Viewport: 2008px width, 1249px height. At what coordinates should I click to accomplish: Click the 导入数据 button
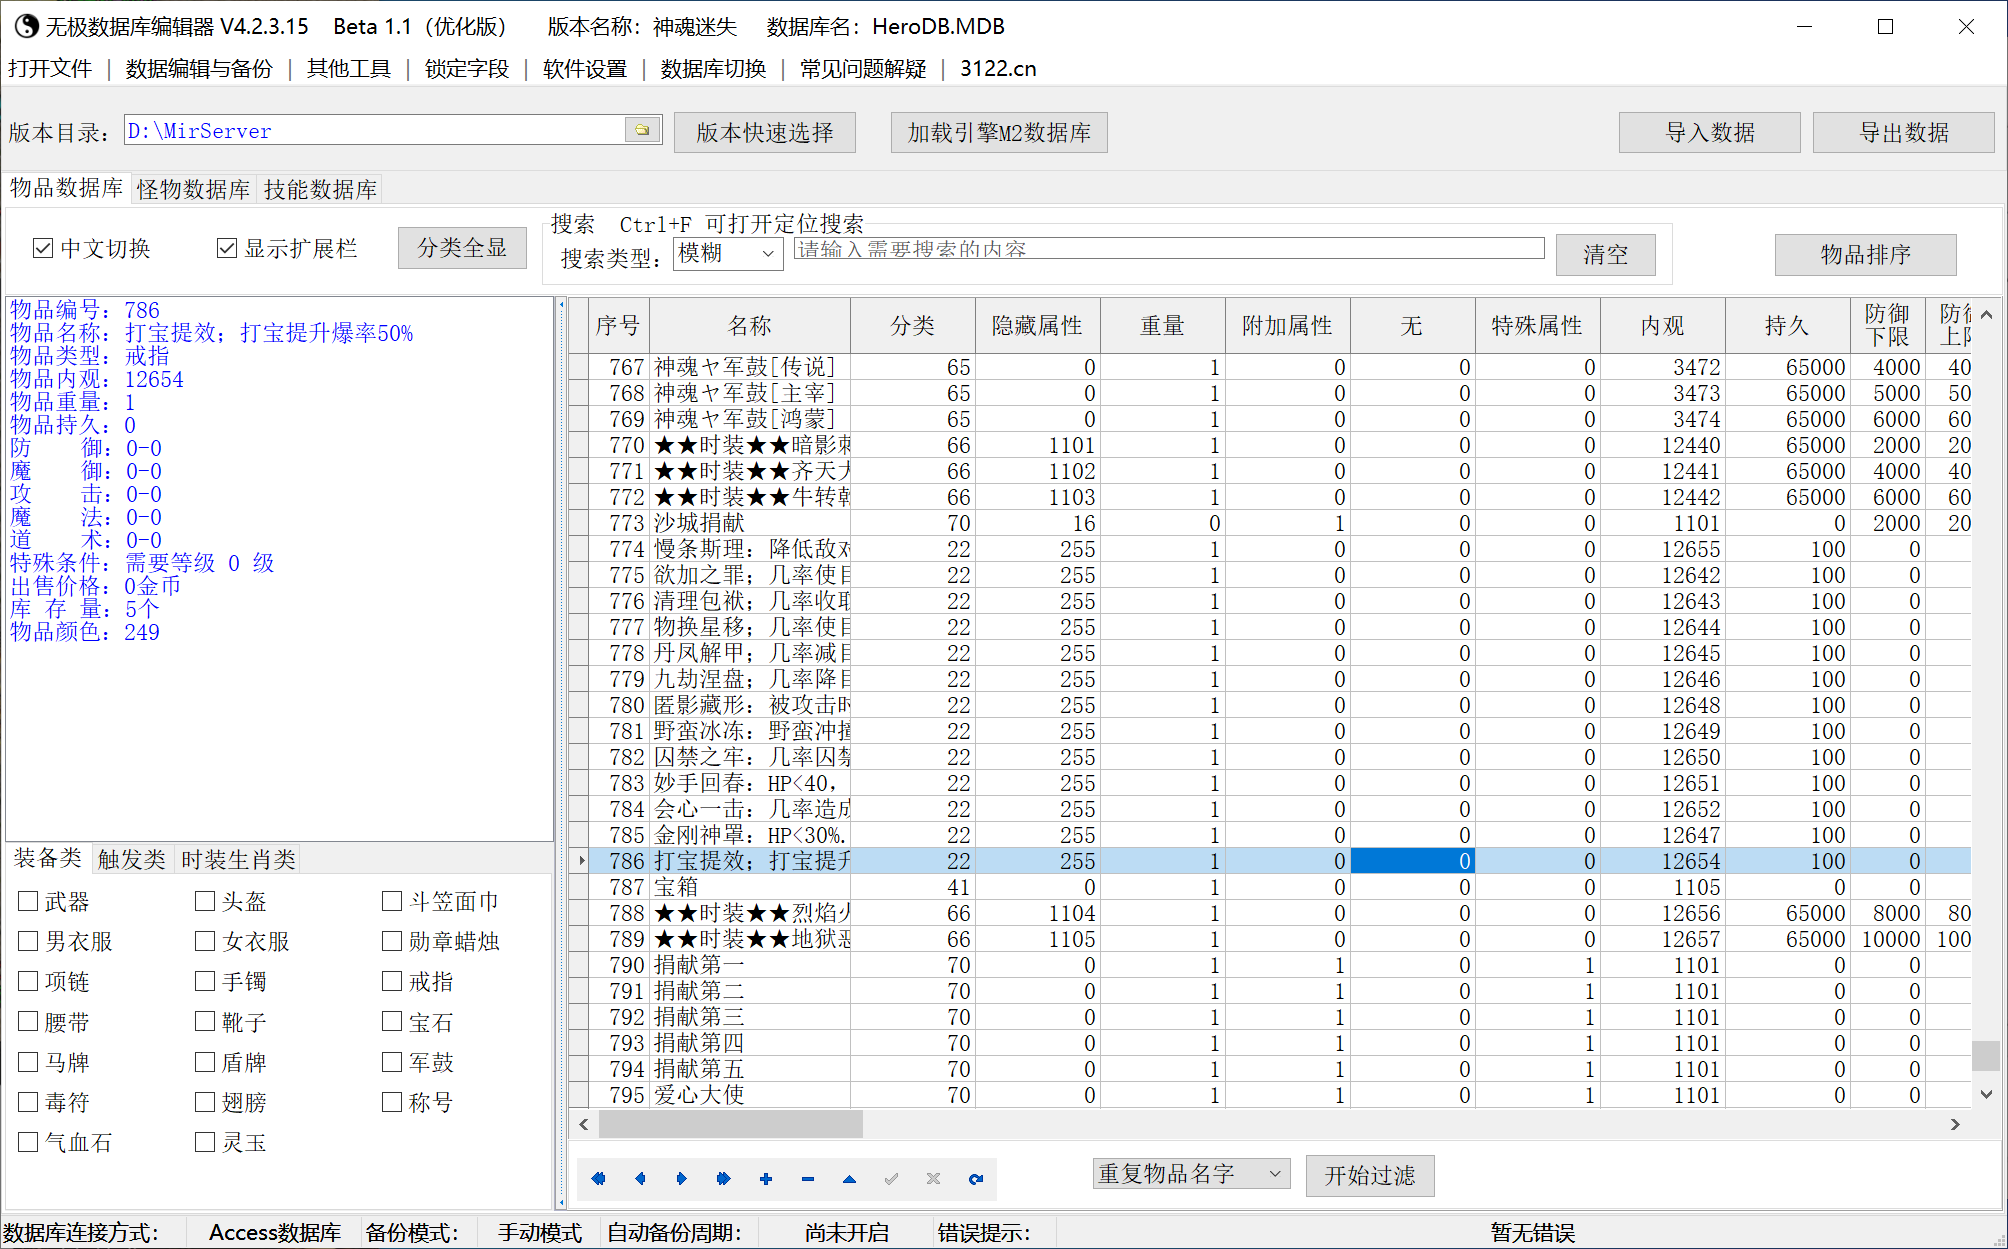click(x=1710, y=132)
